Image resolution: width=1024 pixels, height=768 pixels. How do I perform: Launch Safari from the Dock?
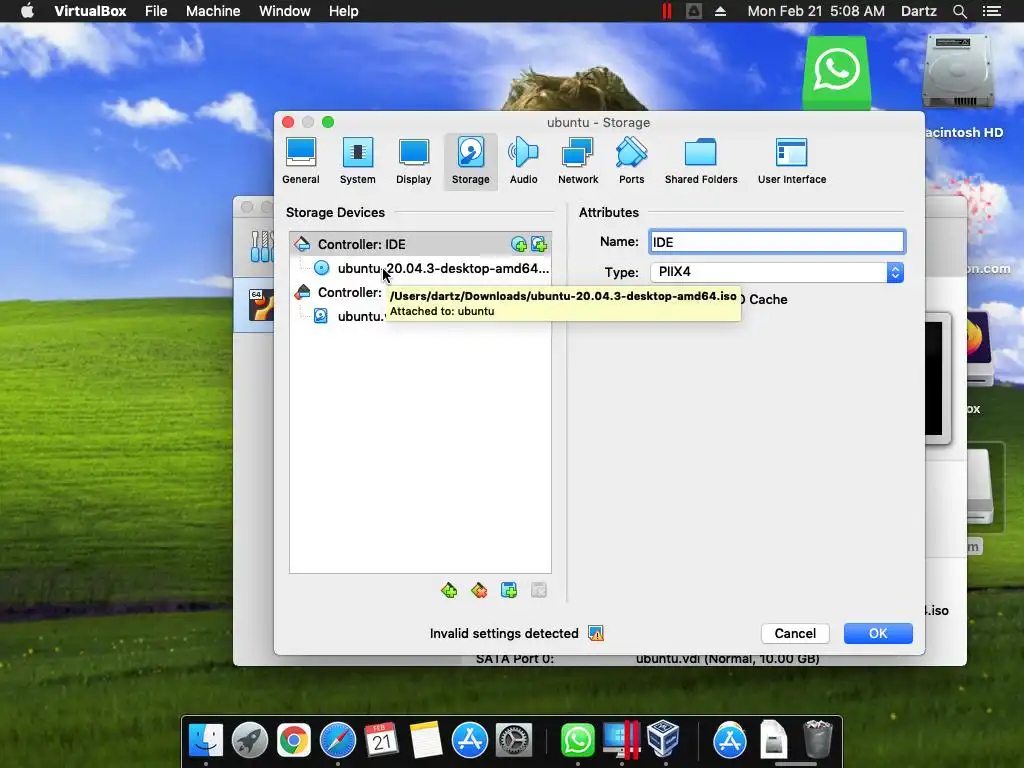(x=338, y=741)
